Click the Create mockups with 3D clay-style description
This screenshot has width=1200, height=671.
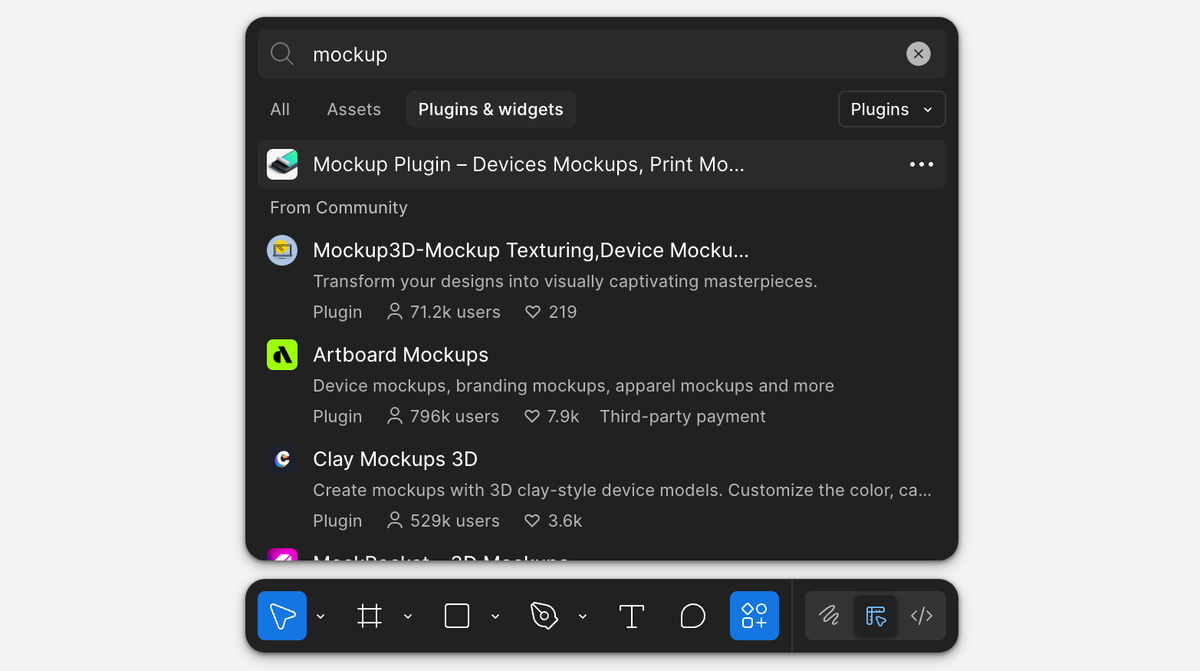pyautogui.click(x=622, y=490)
